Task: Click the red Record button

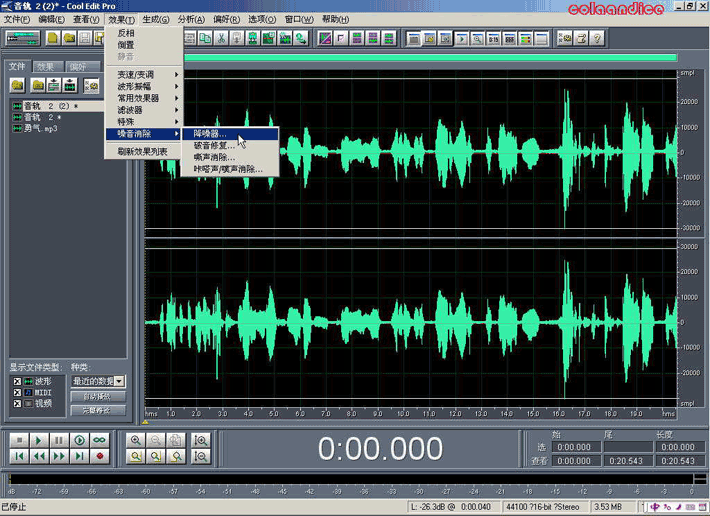Action: [x=100, y=456]
